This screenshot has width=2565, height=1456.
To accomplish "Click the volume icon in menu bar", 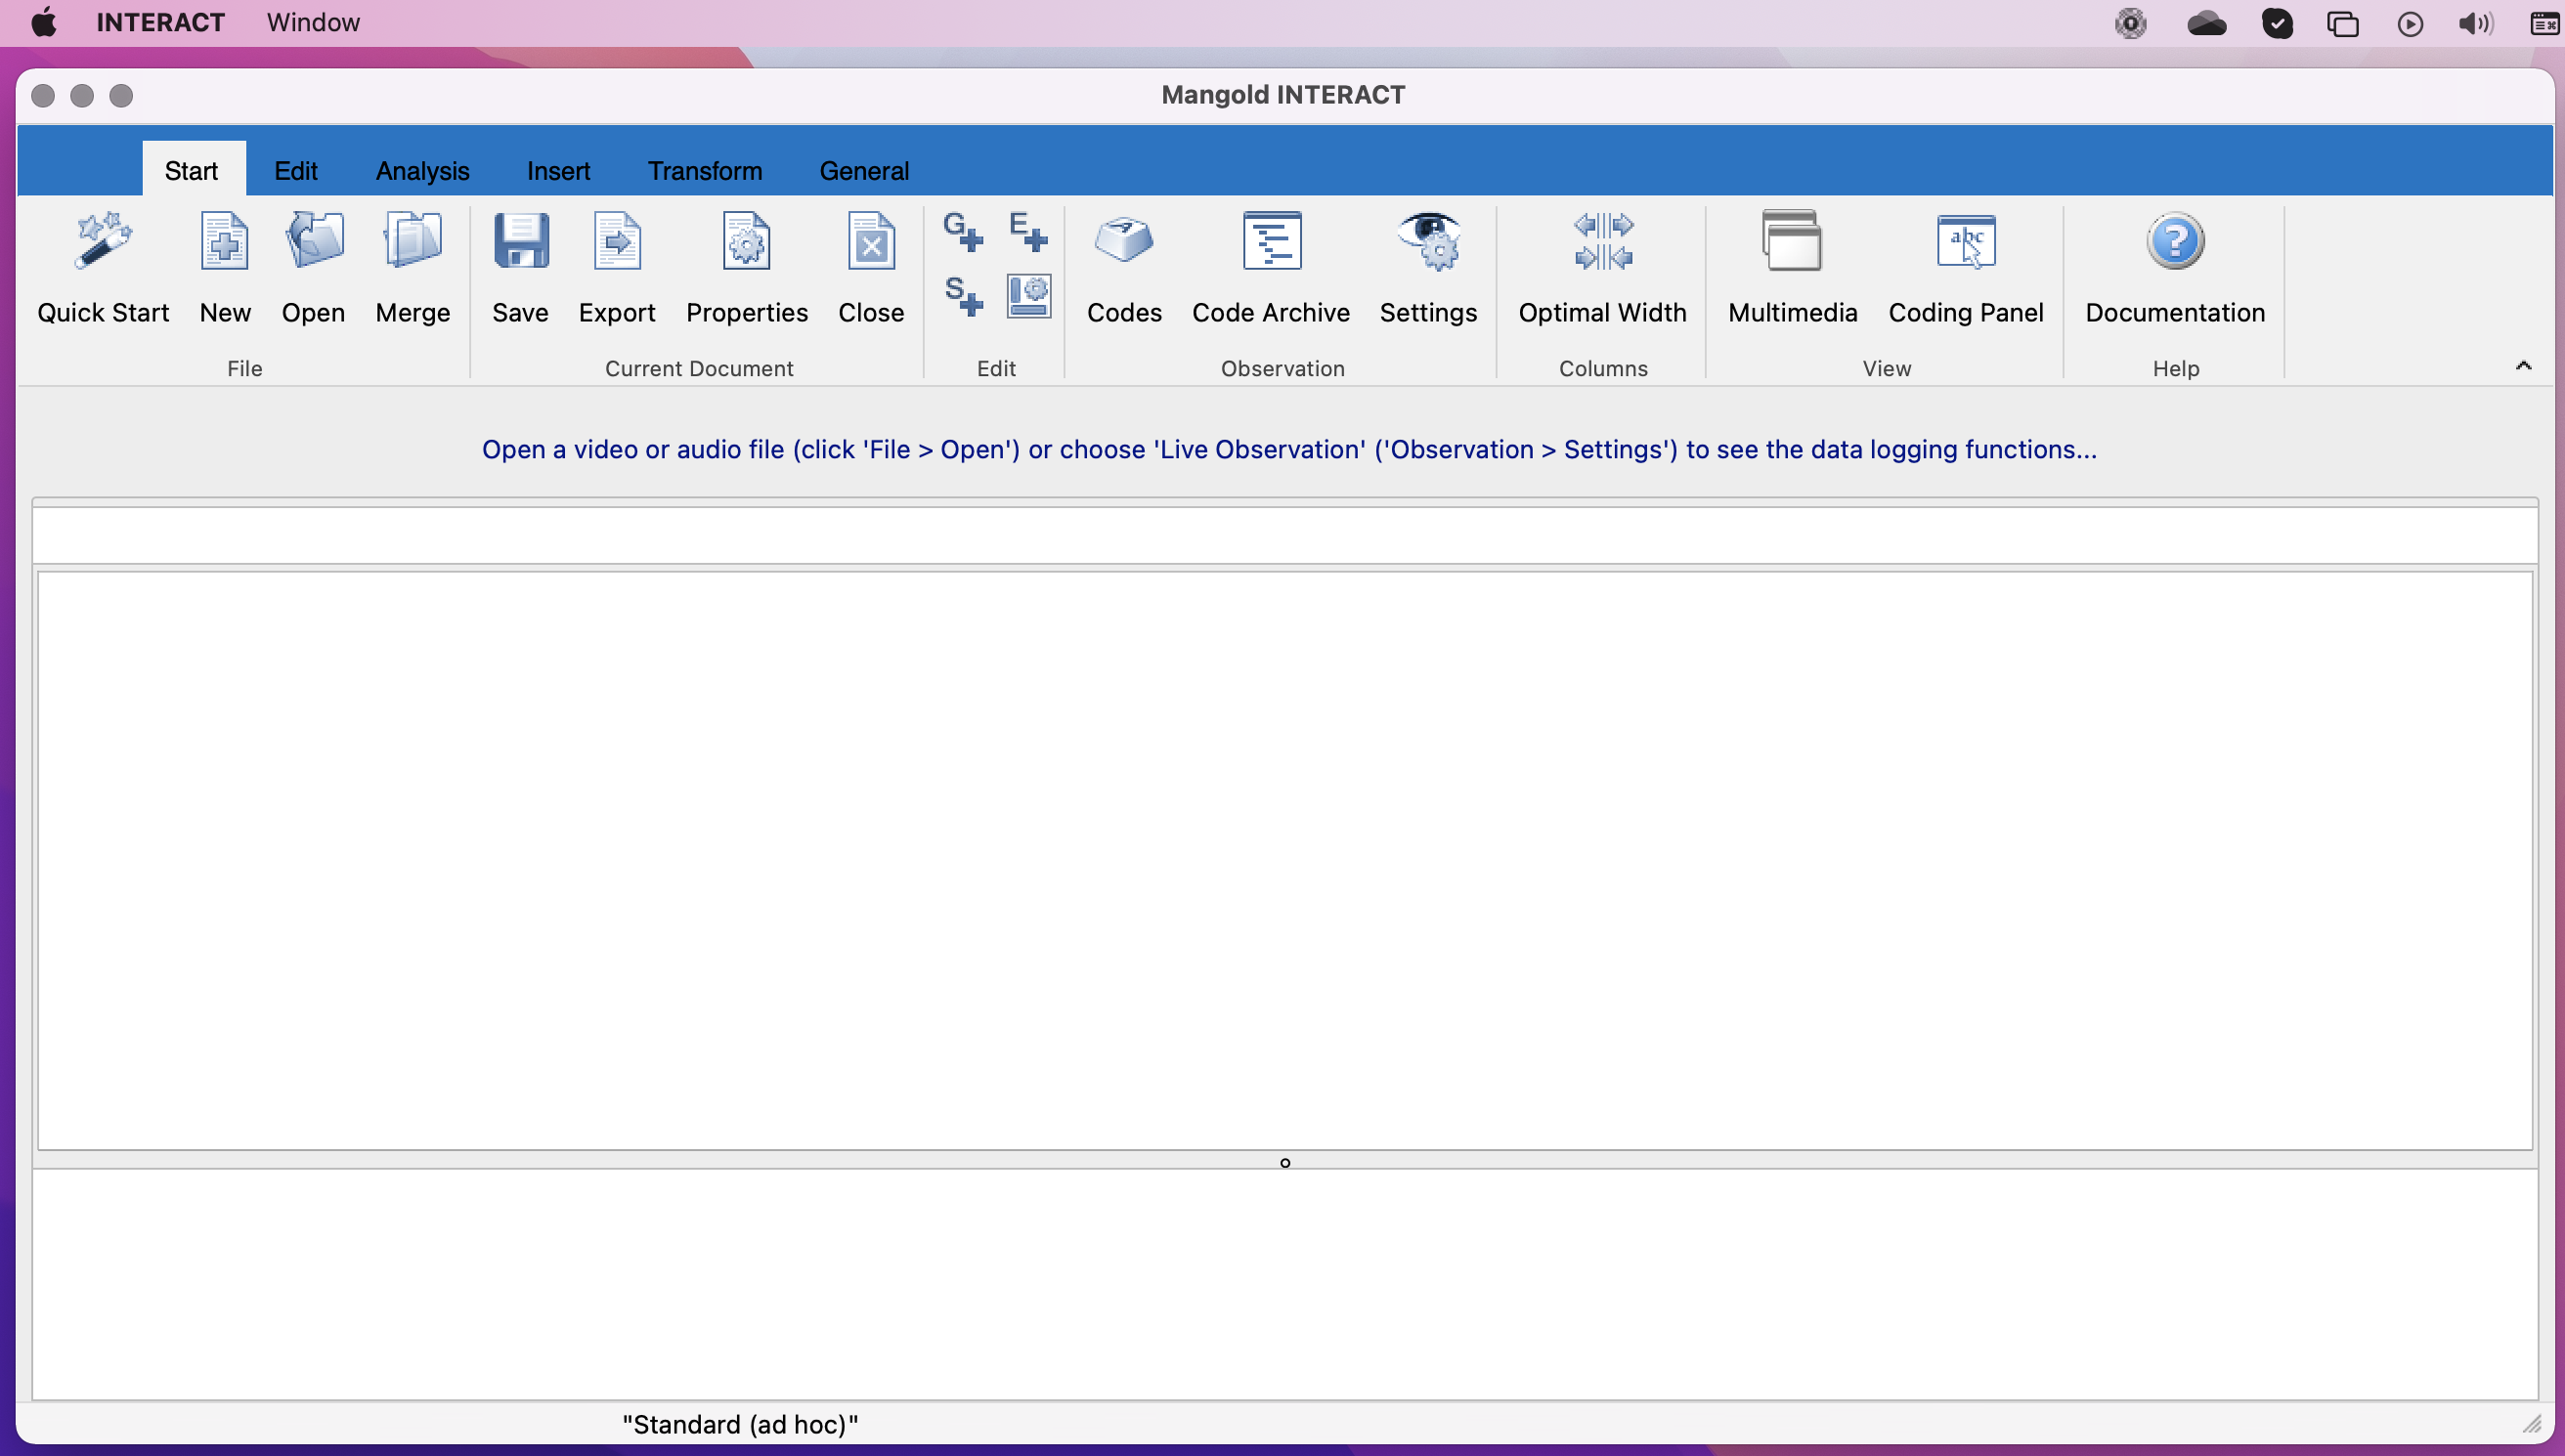I will (x=2476, y=23).
